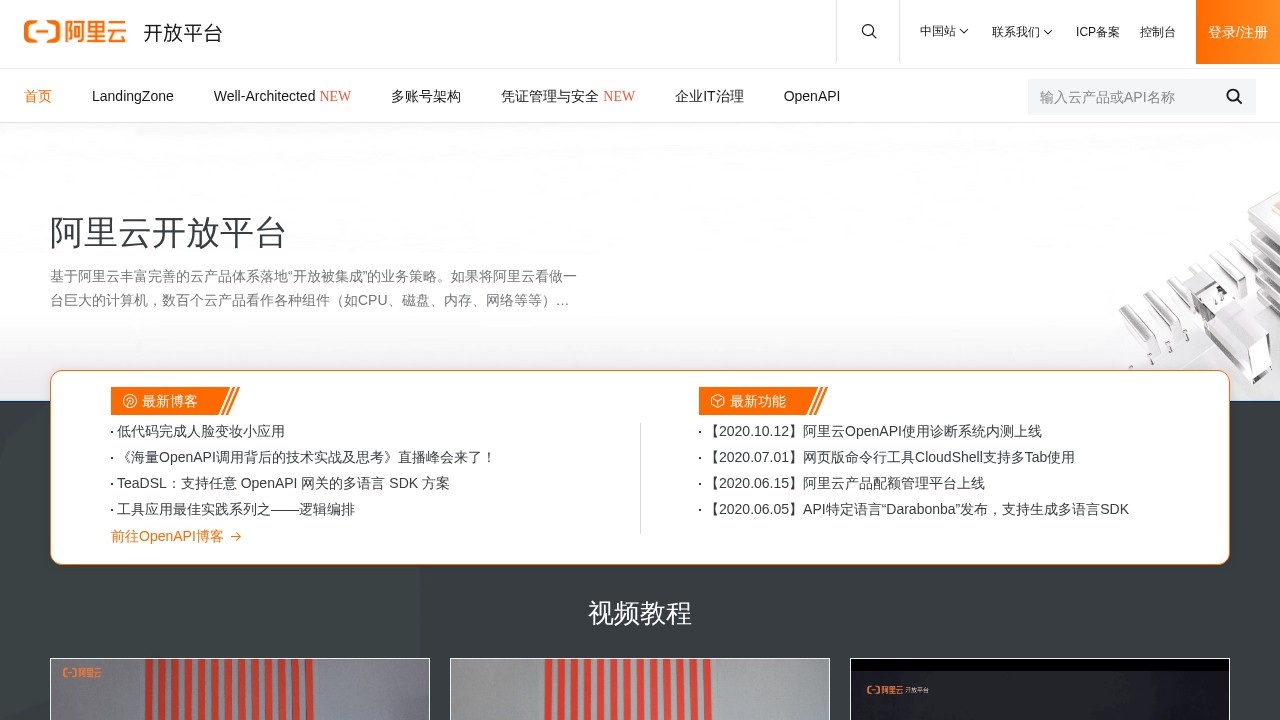Screen dimensions: 1280x720
Task: Switch to the LandingZone tab
Action: (132, 97)
